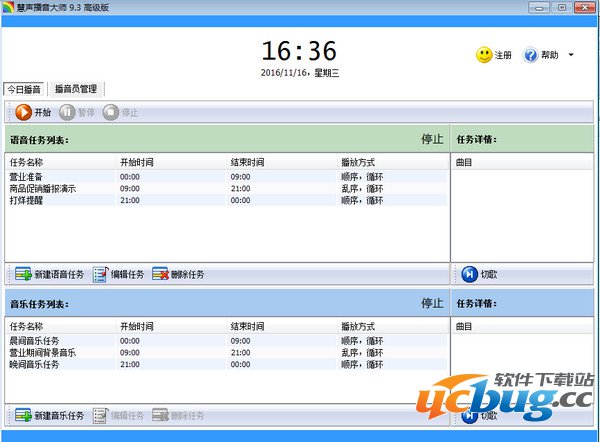
Task: Expand the dropdown arrow beside 帮助
Action: point(571,55)
